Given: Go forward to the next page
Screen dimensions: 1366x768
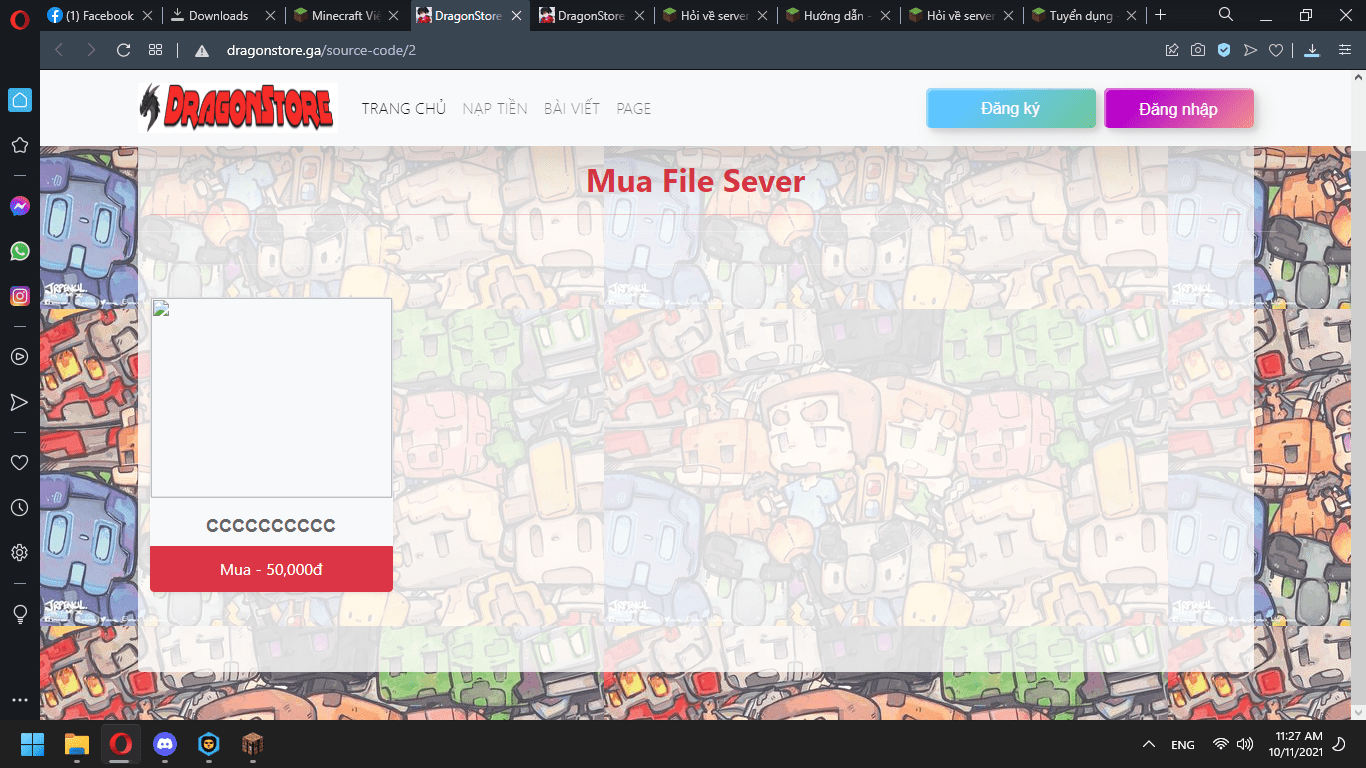Looking at the screenshot, I should point(91,50).
